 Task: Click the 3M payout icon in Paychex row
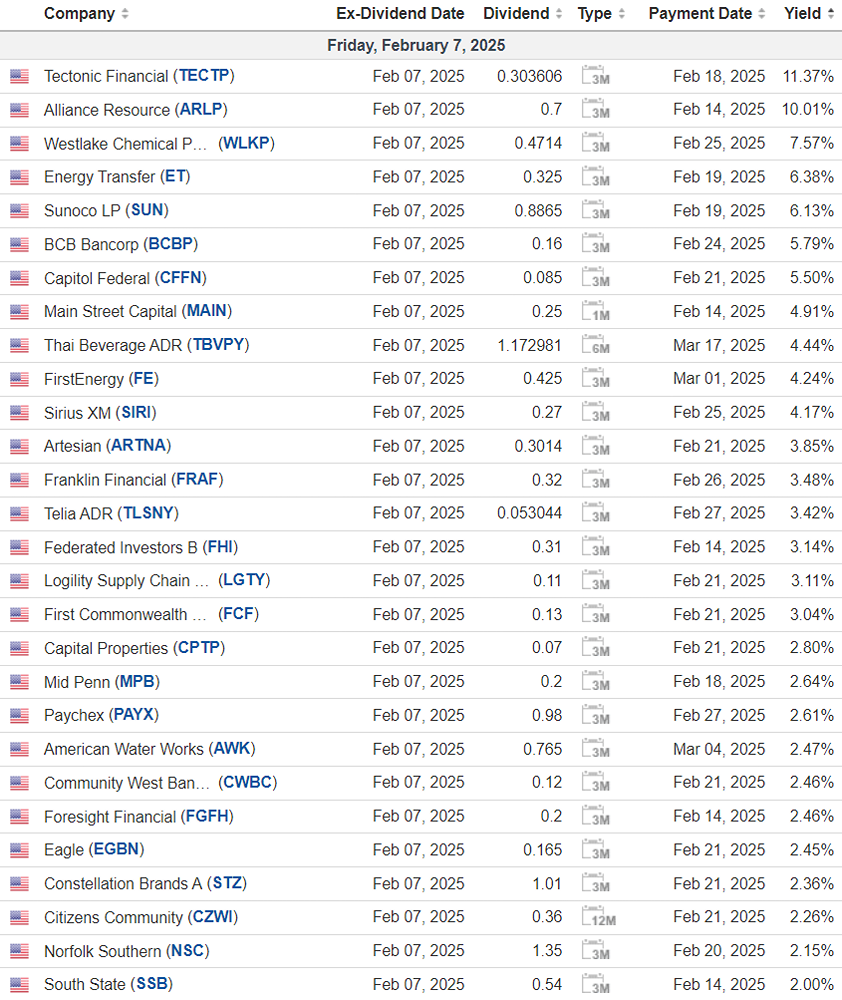(595, 716)
